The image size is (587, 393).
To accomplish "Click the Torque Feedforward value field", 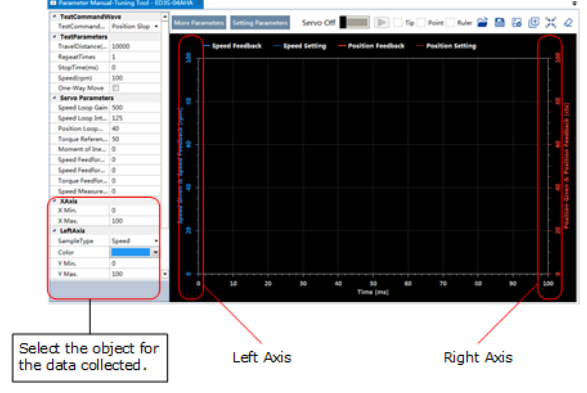I will point(135,180).
